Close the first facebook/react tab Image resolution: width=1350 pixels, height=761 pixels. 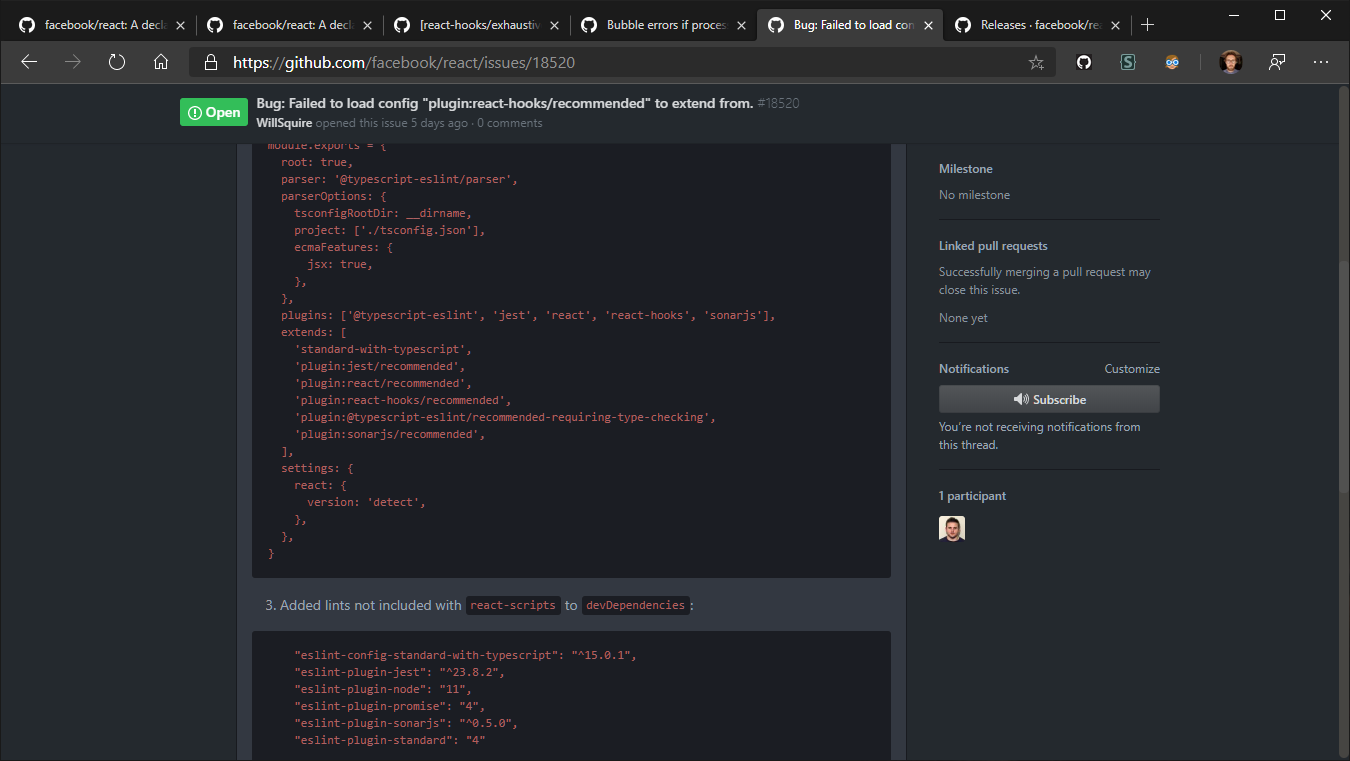pos(179,25)
